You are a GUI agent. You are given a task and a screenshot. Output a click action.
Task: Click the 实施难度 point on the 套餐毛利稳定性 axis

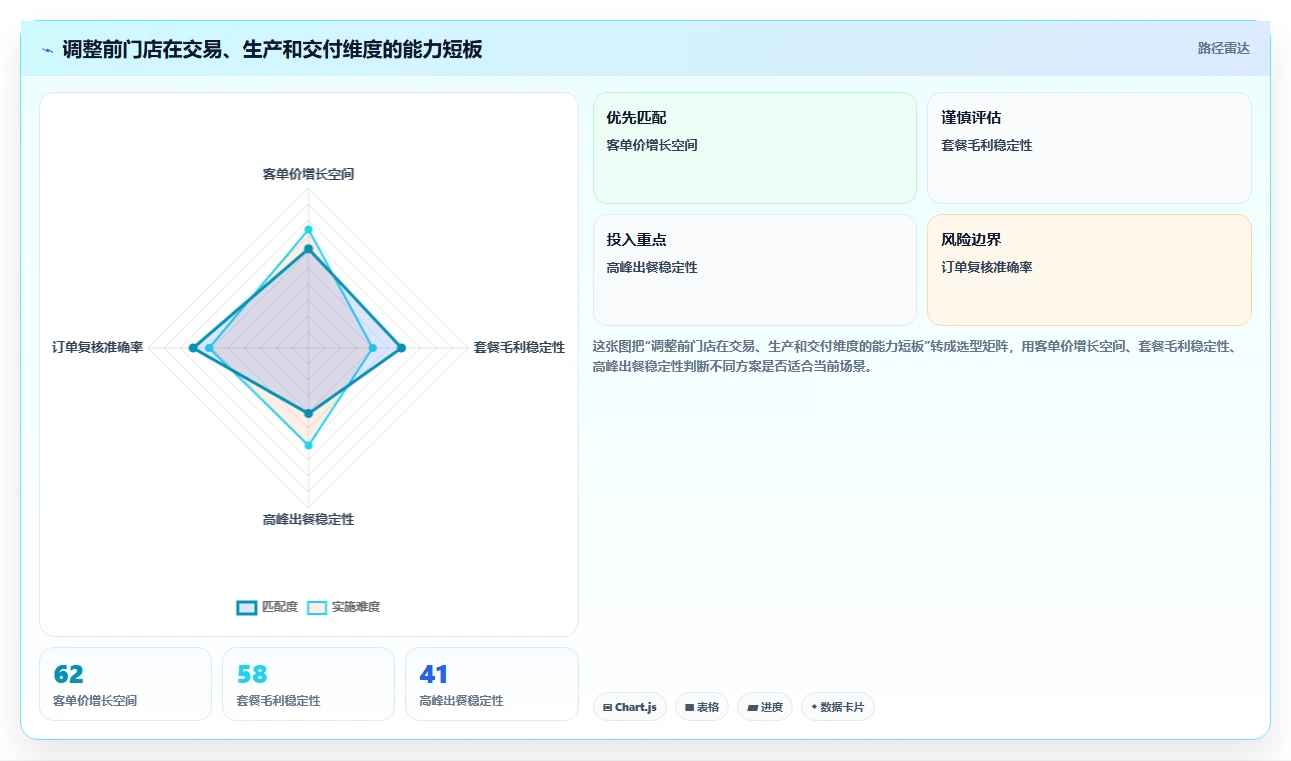pos(373,348)
